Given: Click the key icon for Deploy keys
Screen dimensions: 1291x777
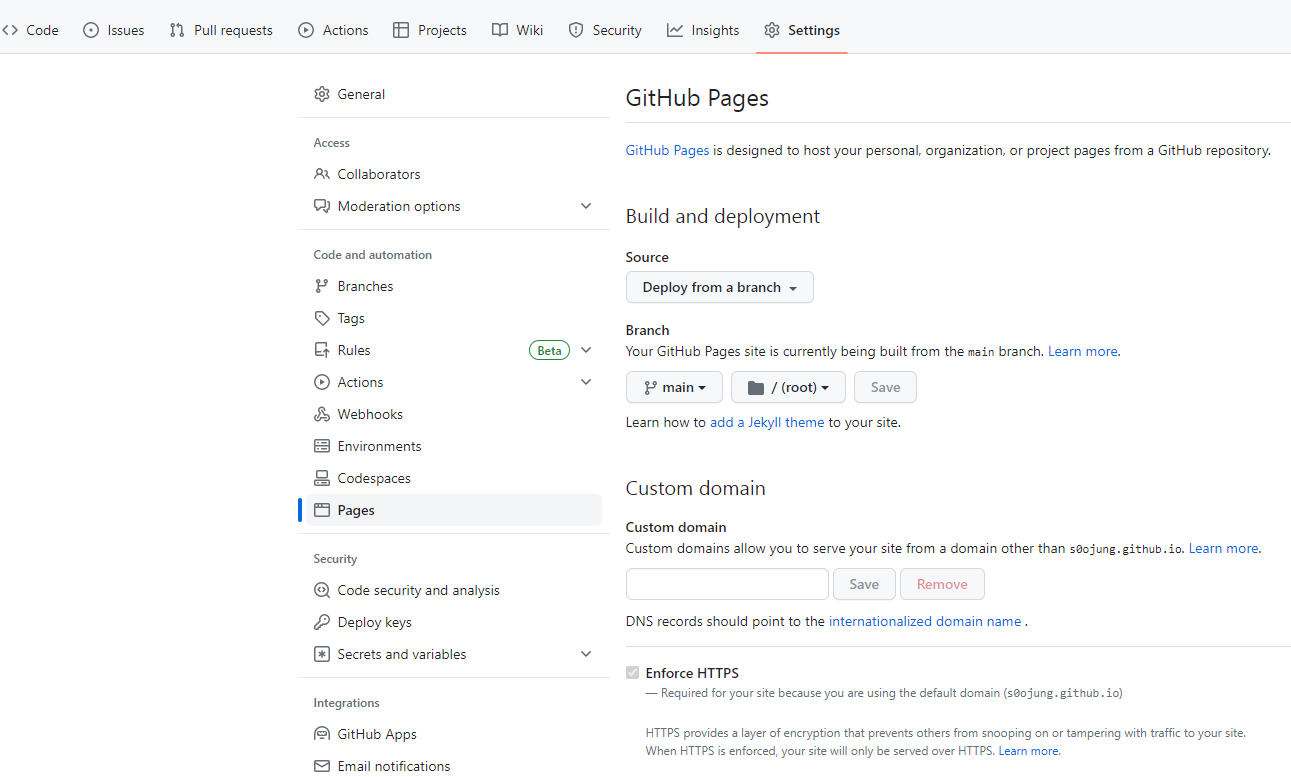Looking at the screenshot, I should (x=322, y=622).
